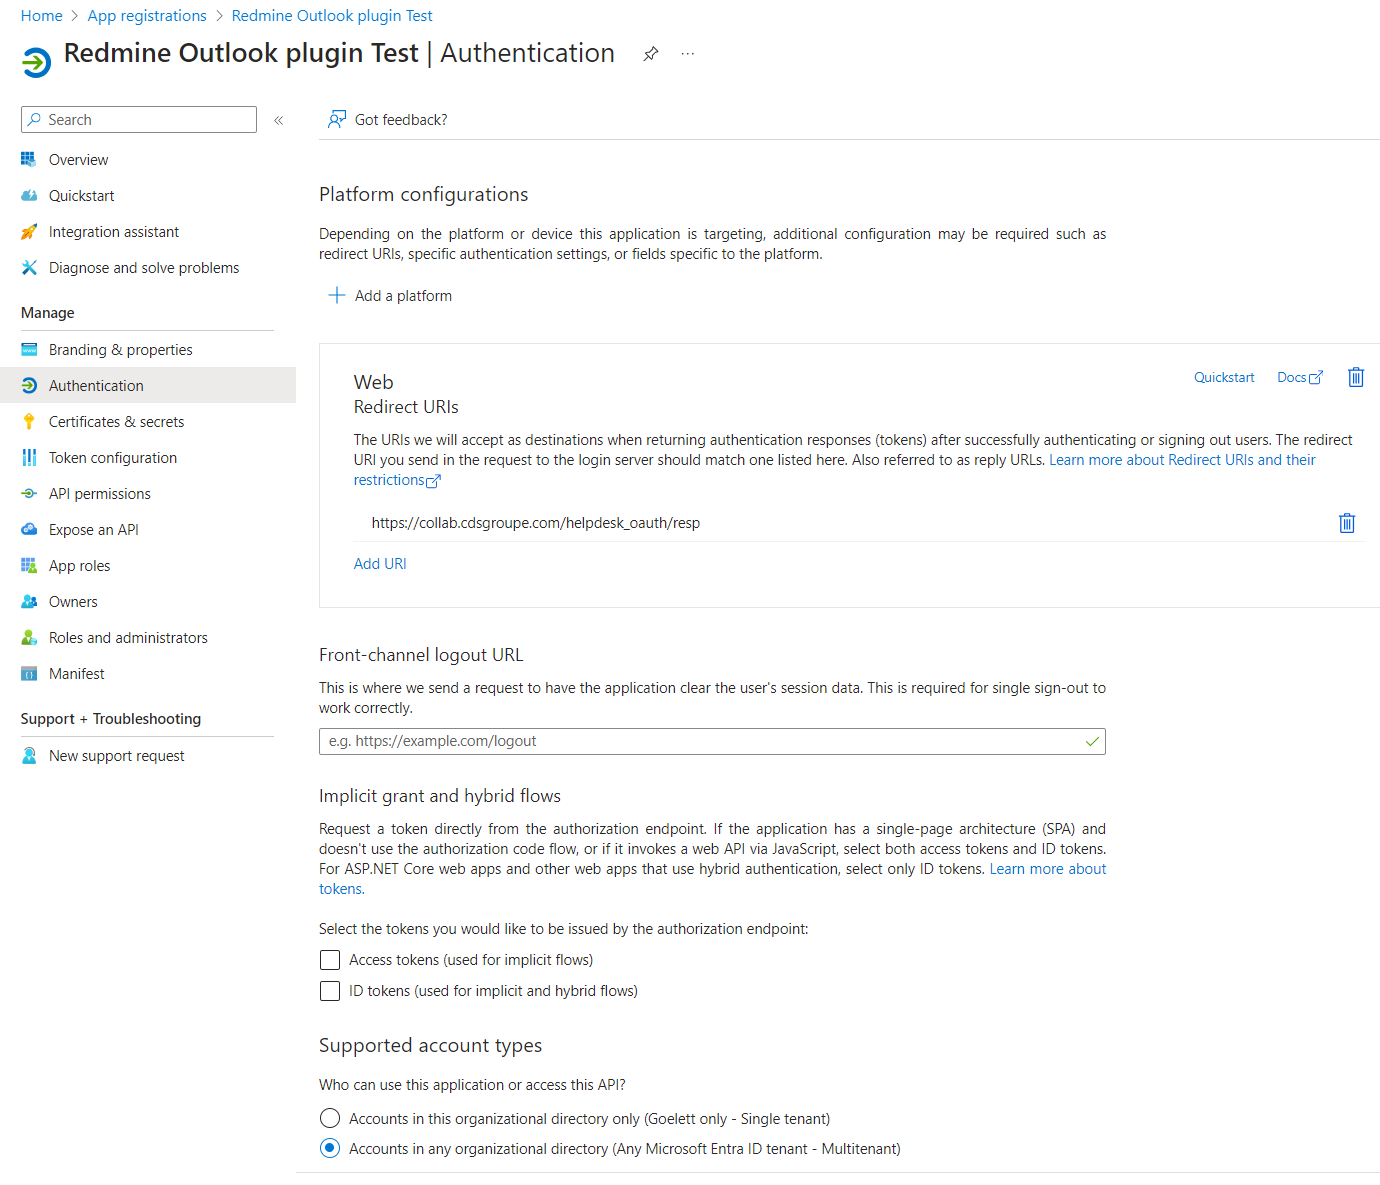Focus the sidebar Search field
Image resolution: width=1380 pixels, height=1185 pixels.
(x=139, y=120)
